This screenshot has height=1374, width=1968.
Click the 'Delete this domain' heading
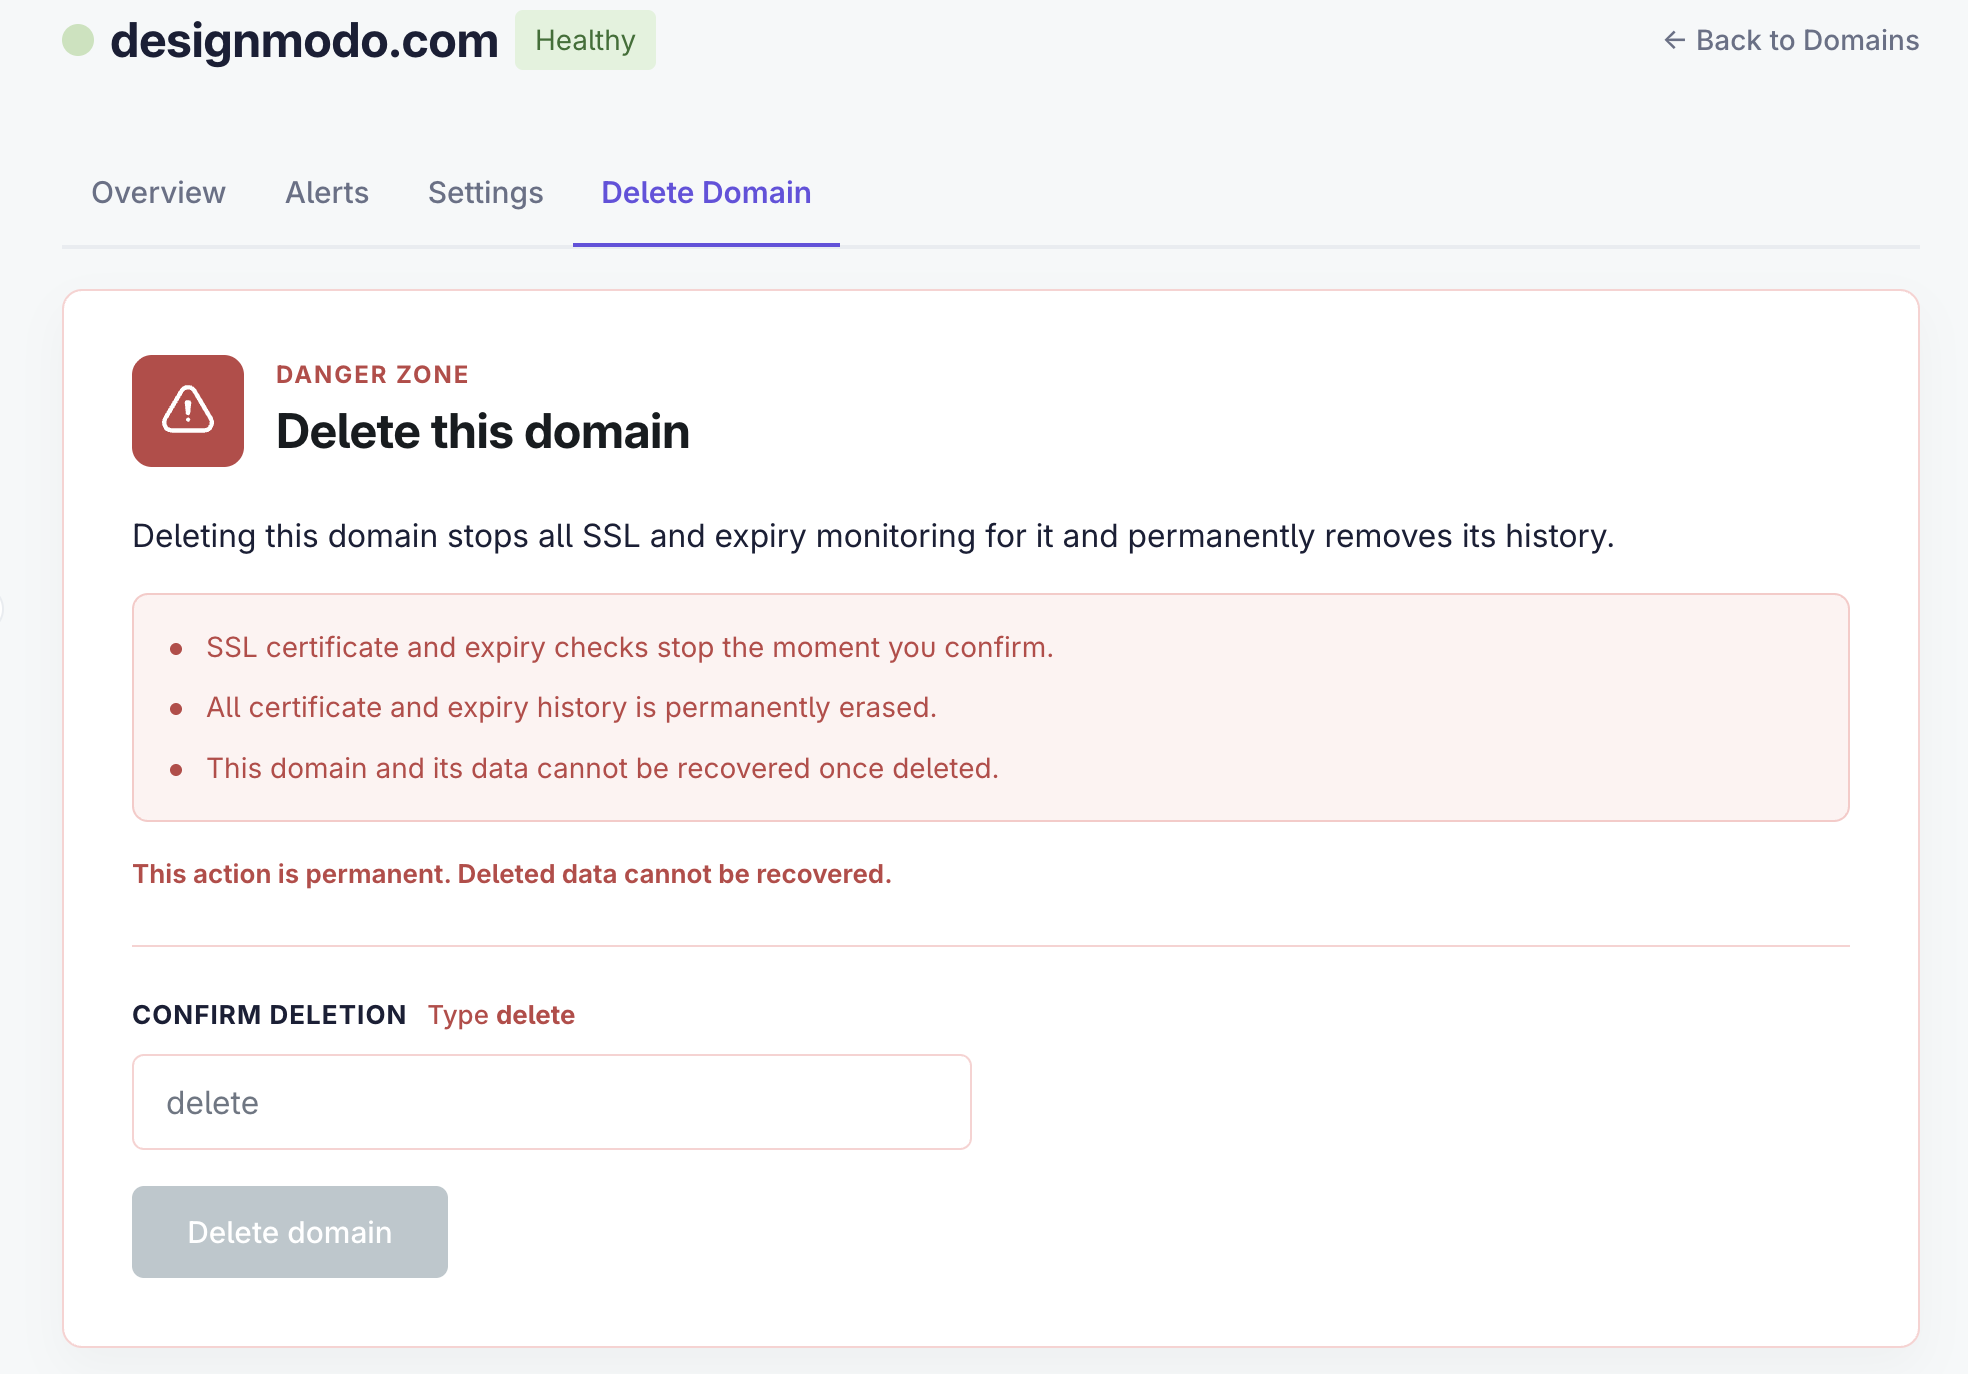[x=483, y=431]
